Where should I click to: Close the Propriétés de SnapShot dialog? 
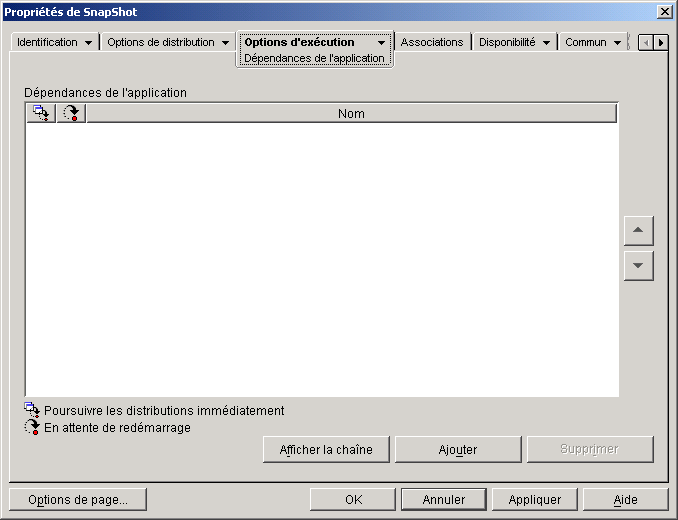click(x=665, y=12)
